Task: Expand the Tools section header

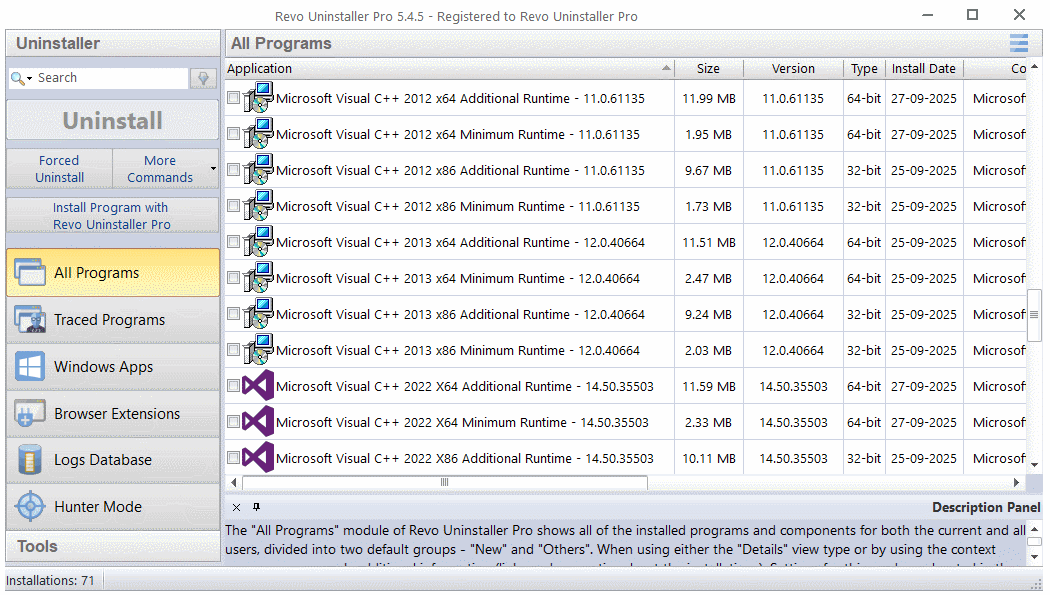Action: pos(112,546)
